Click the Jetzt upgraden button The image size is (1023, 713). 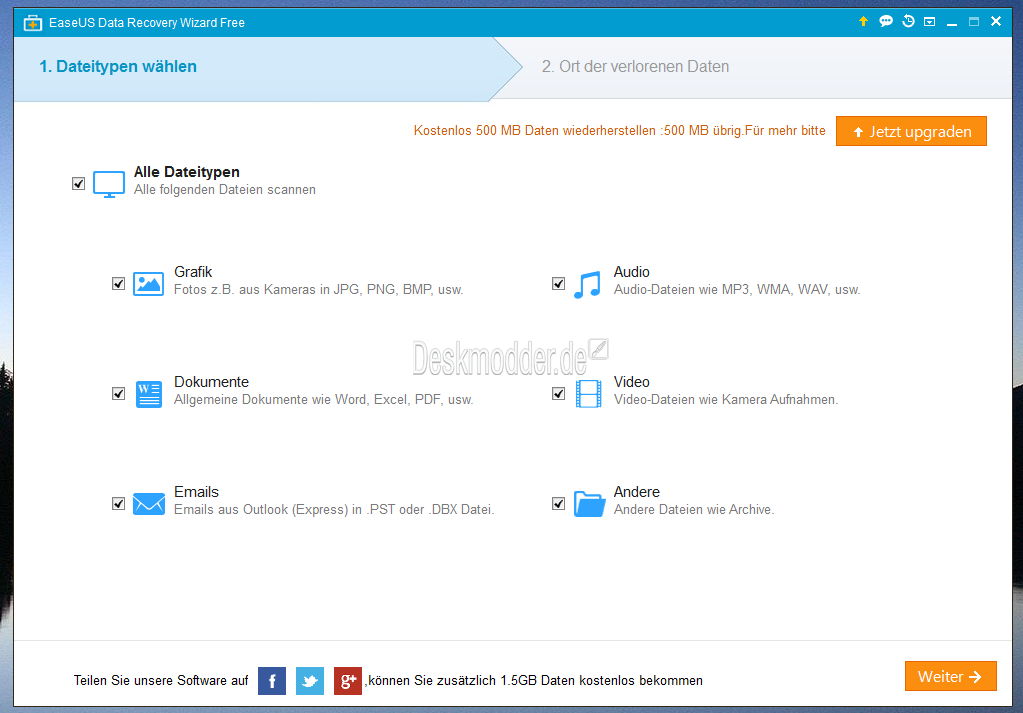click(911, 131)
